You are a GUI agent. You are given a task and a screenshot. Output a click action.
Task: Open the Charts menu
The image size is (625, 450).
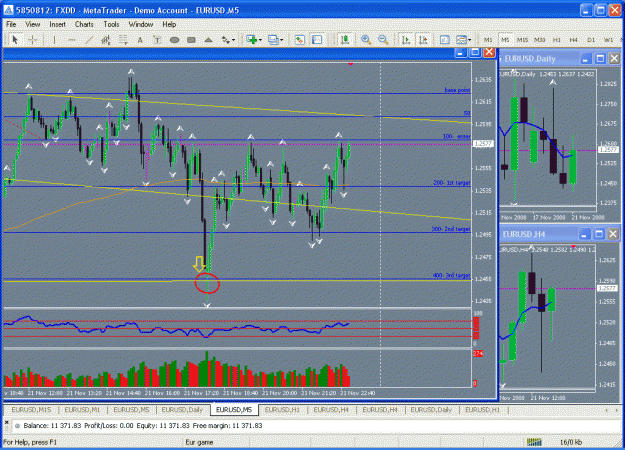(84, 24)
